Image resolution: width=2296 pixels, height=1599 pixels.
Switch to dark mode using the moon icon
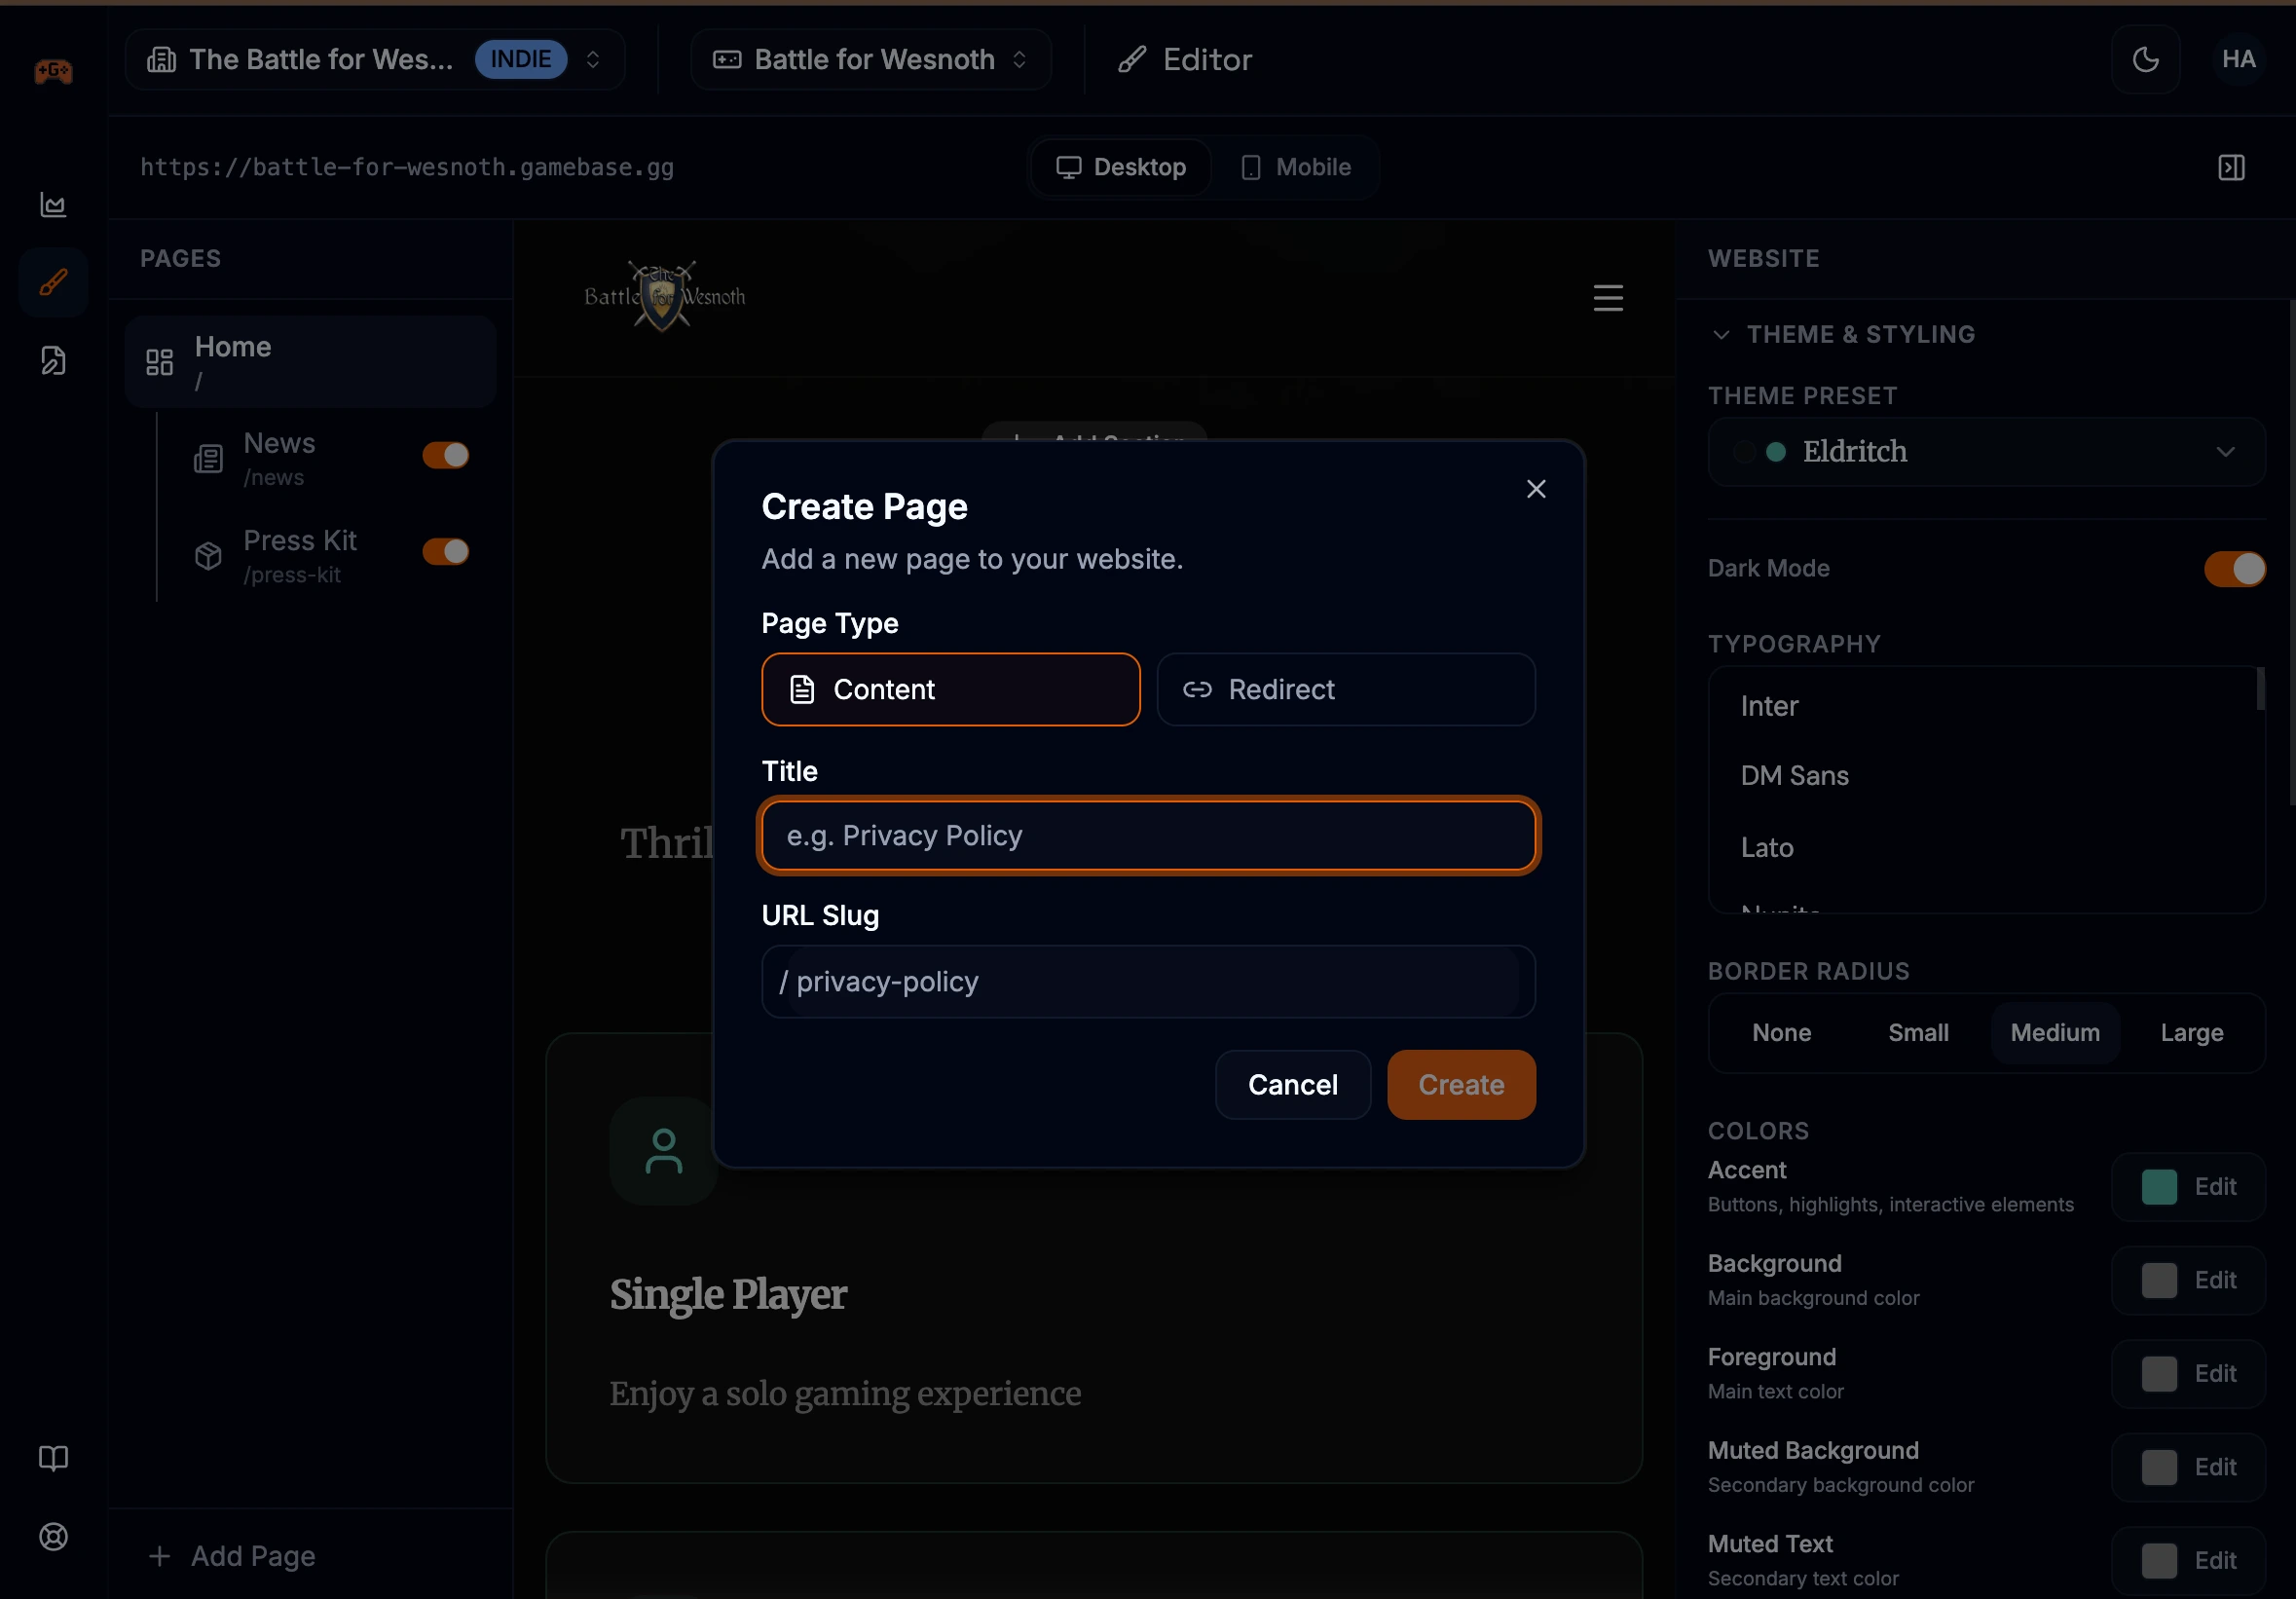point(2146,59)
